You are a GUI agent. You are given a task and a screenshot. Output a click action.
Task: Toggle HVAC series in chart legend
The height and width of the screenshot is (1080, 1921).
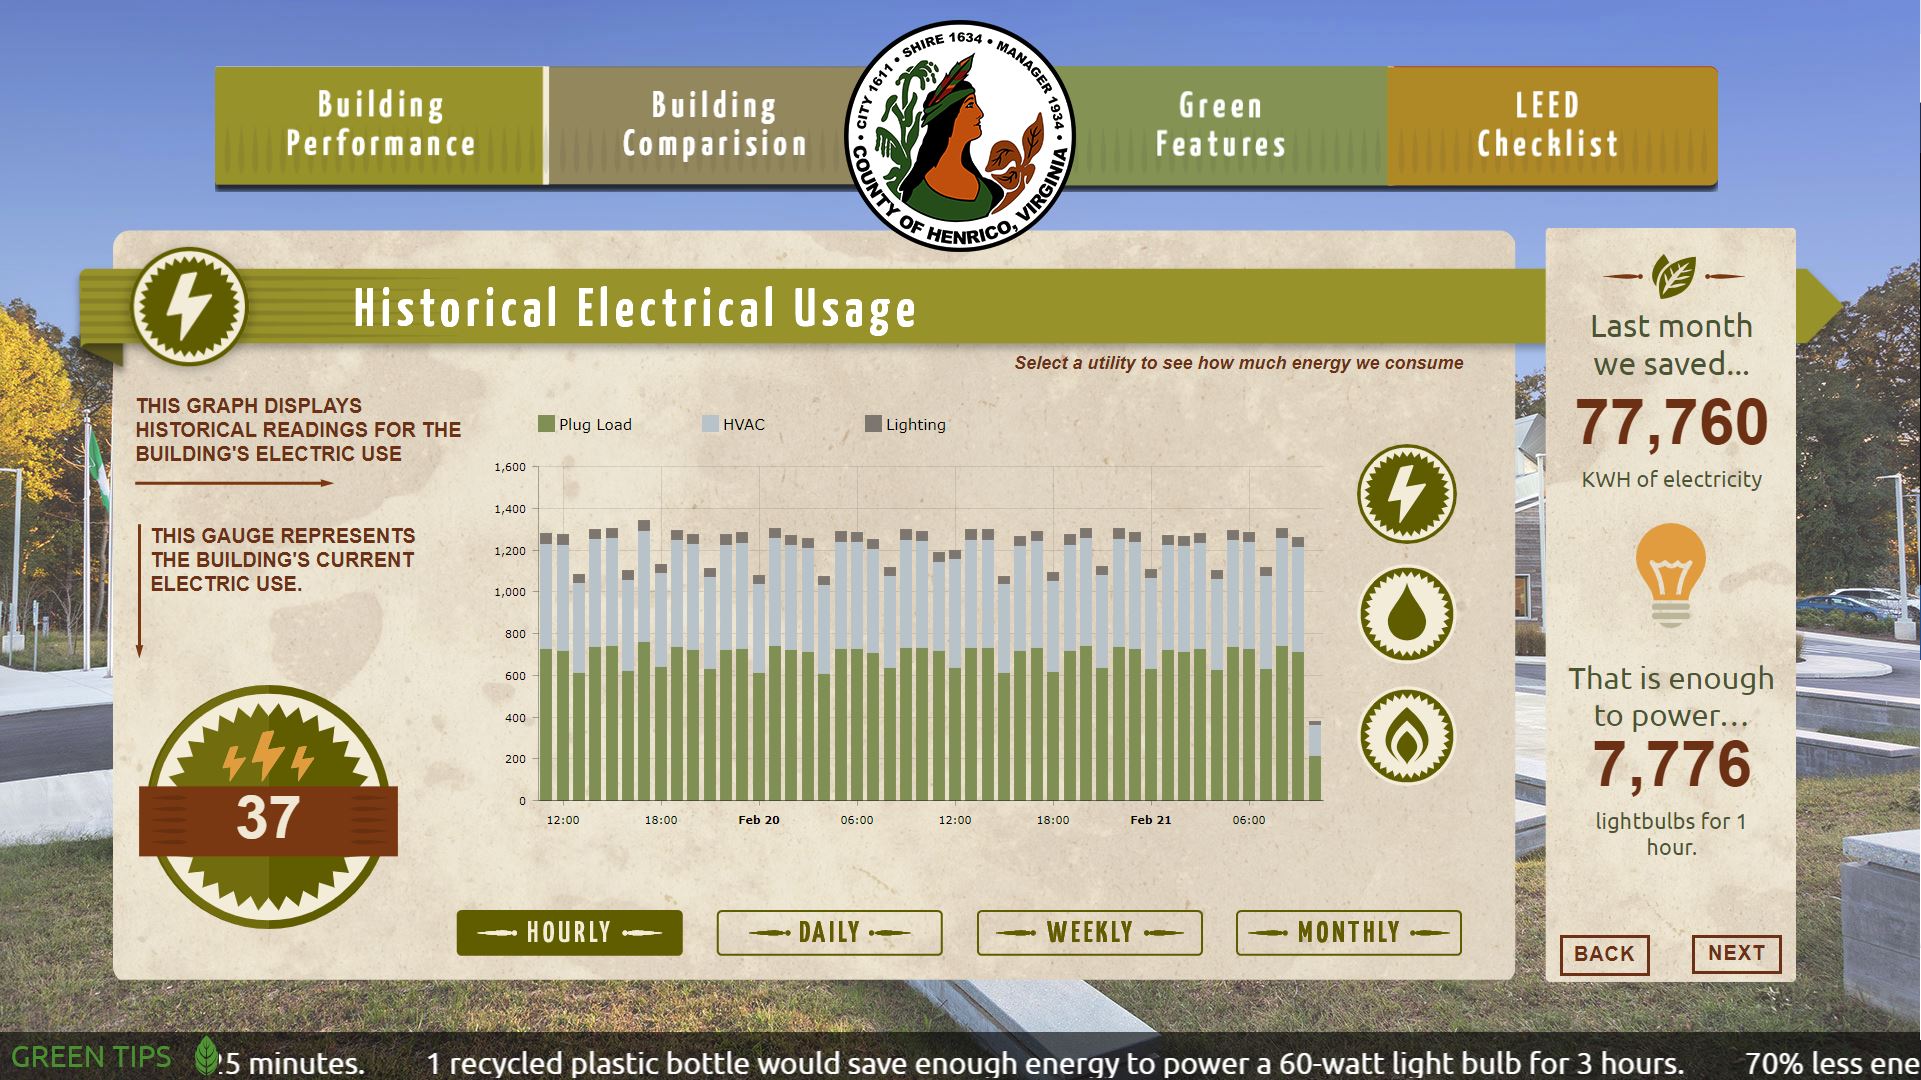point(733,424)
